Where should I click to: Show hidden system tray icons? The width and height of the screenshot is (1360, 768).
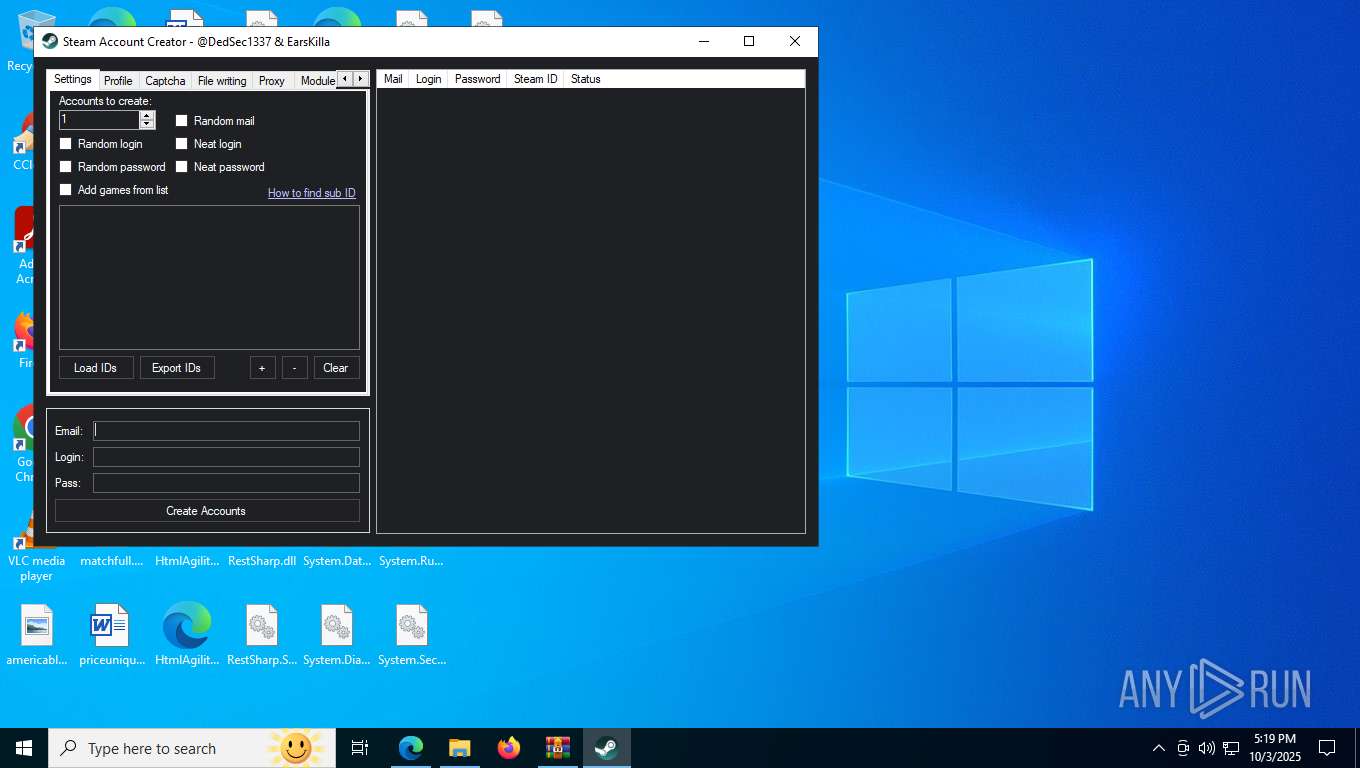(x=1159, y=748)
